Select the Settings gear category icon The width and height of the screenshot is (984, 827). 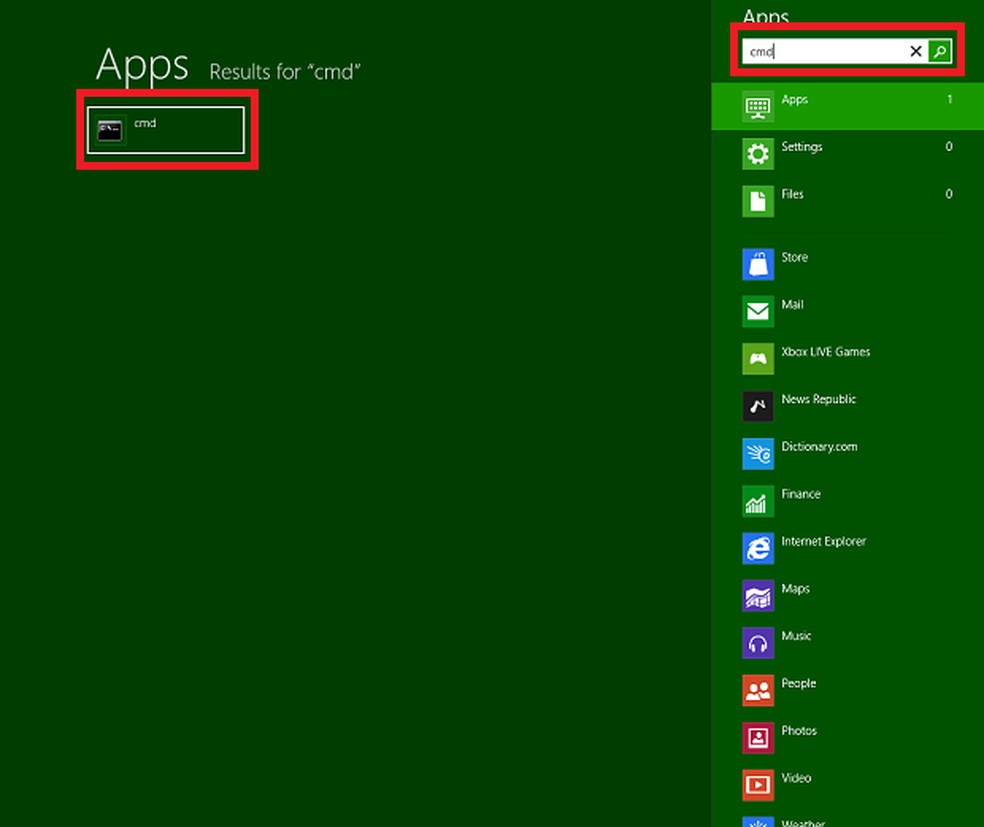[757, 154]
